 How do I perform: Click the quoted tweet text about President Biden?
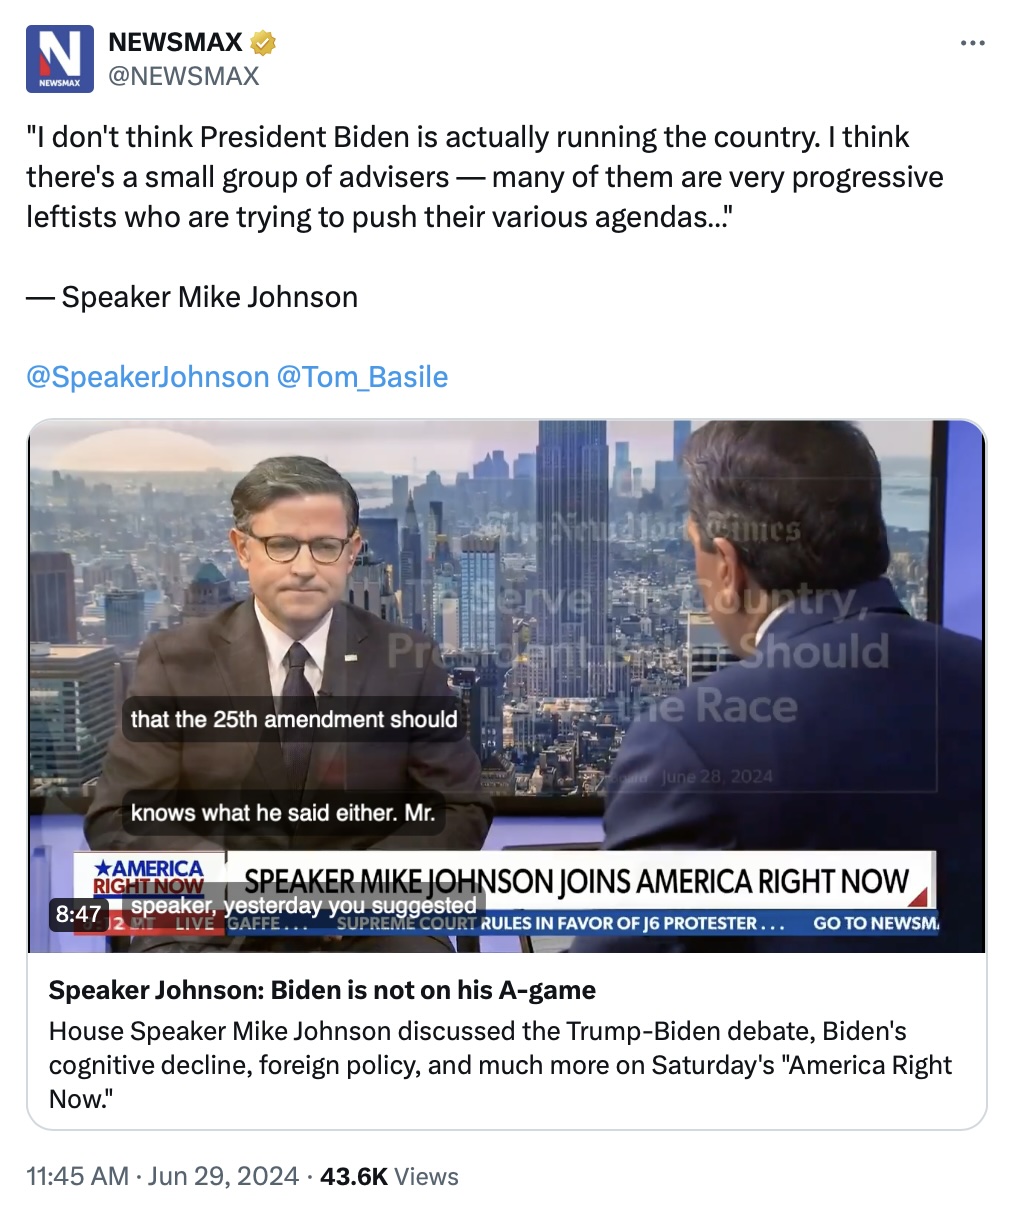tap(485, 177)
